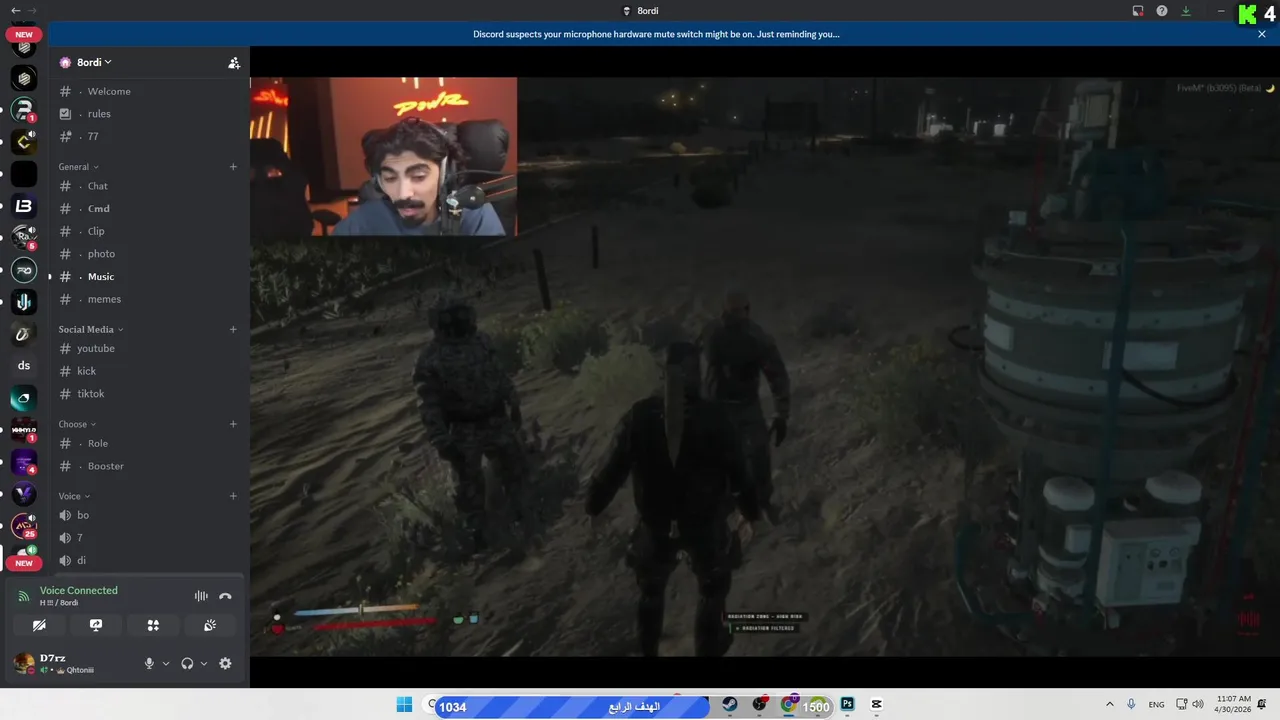
Task: Create channel in Social Media category
Action: click(x=233, y=329)
